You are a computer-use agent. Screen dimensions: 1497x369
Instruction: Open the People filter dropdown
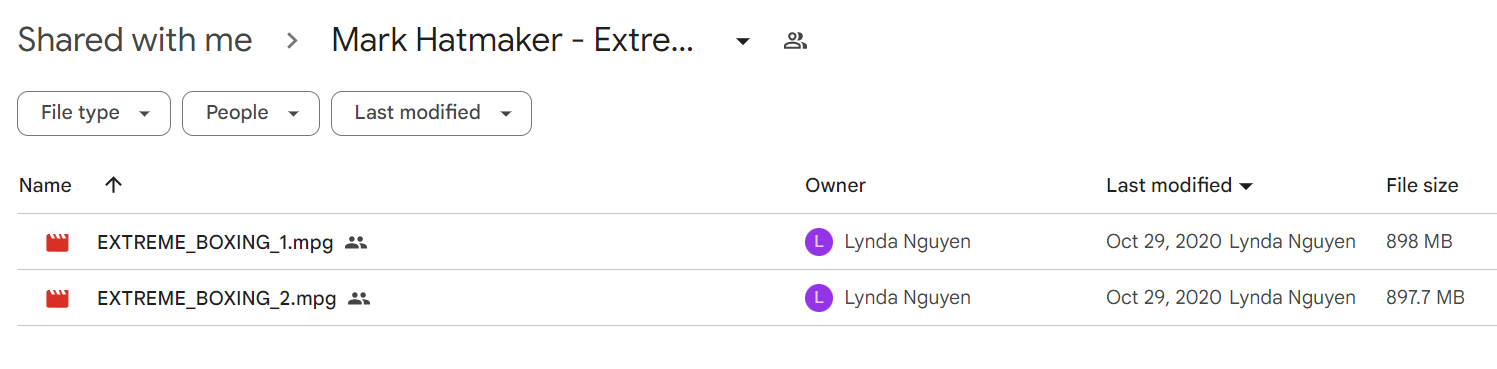click(251, 113)
